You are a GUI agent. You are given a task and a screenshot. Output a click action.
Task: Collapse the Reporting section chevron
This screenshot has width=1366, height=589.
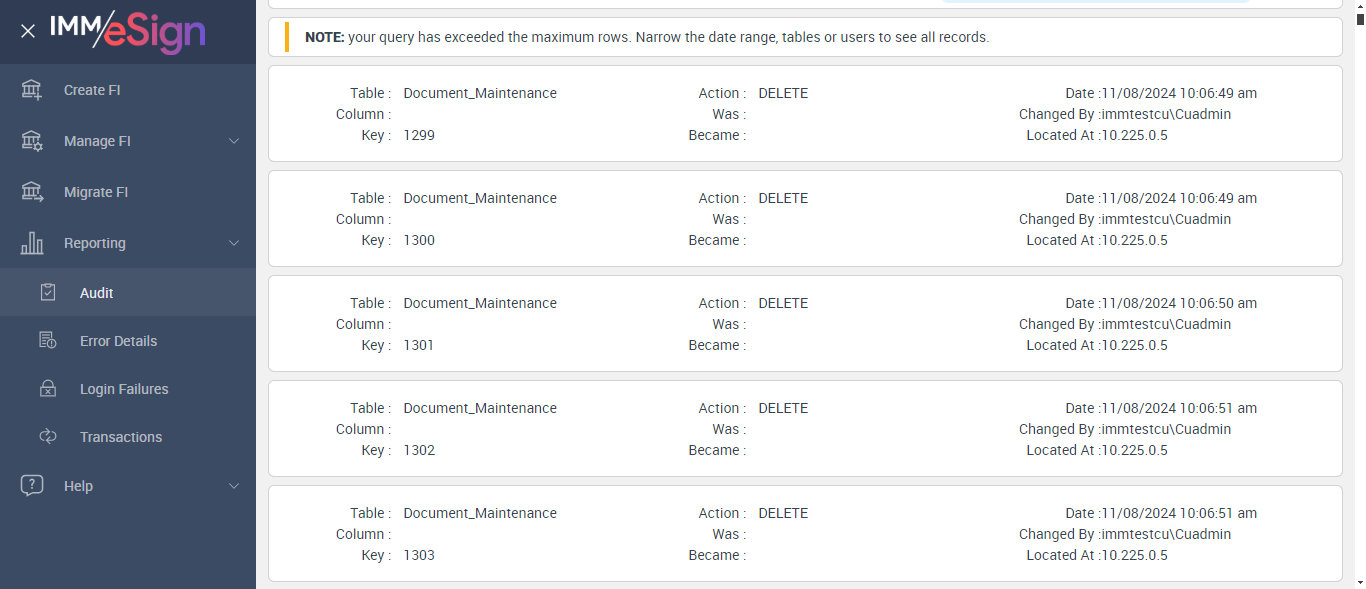234,243
